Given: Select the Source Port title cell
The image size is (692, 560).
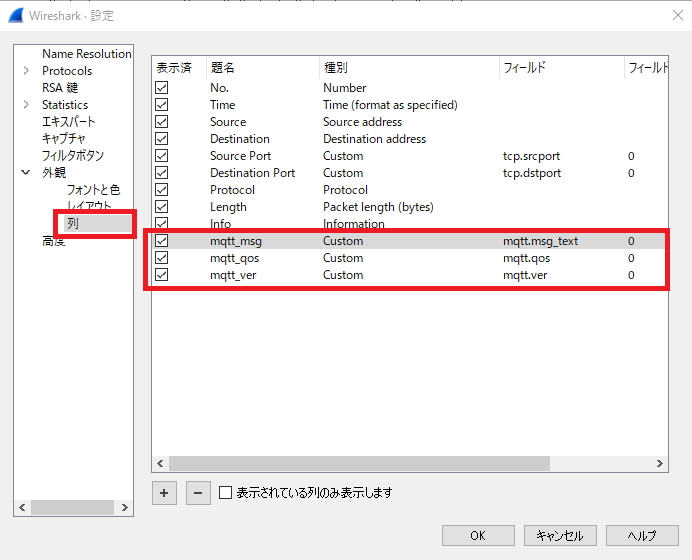Looking at the screenshot, I should click(x=241, y=156).
